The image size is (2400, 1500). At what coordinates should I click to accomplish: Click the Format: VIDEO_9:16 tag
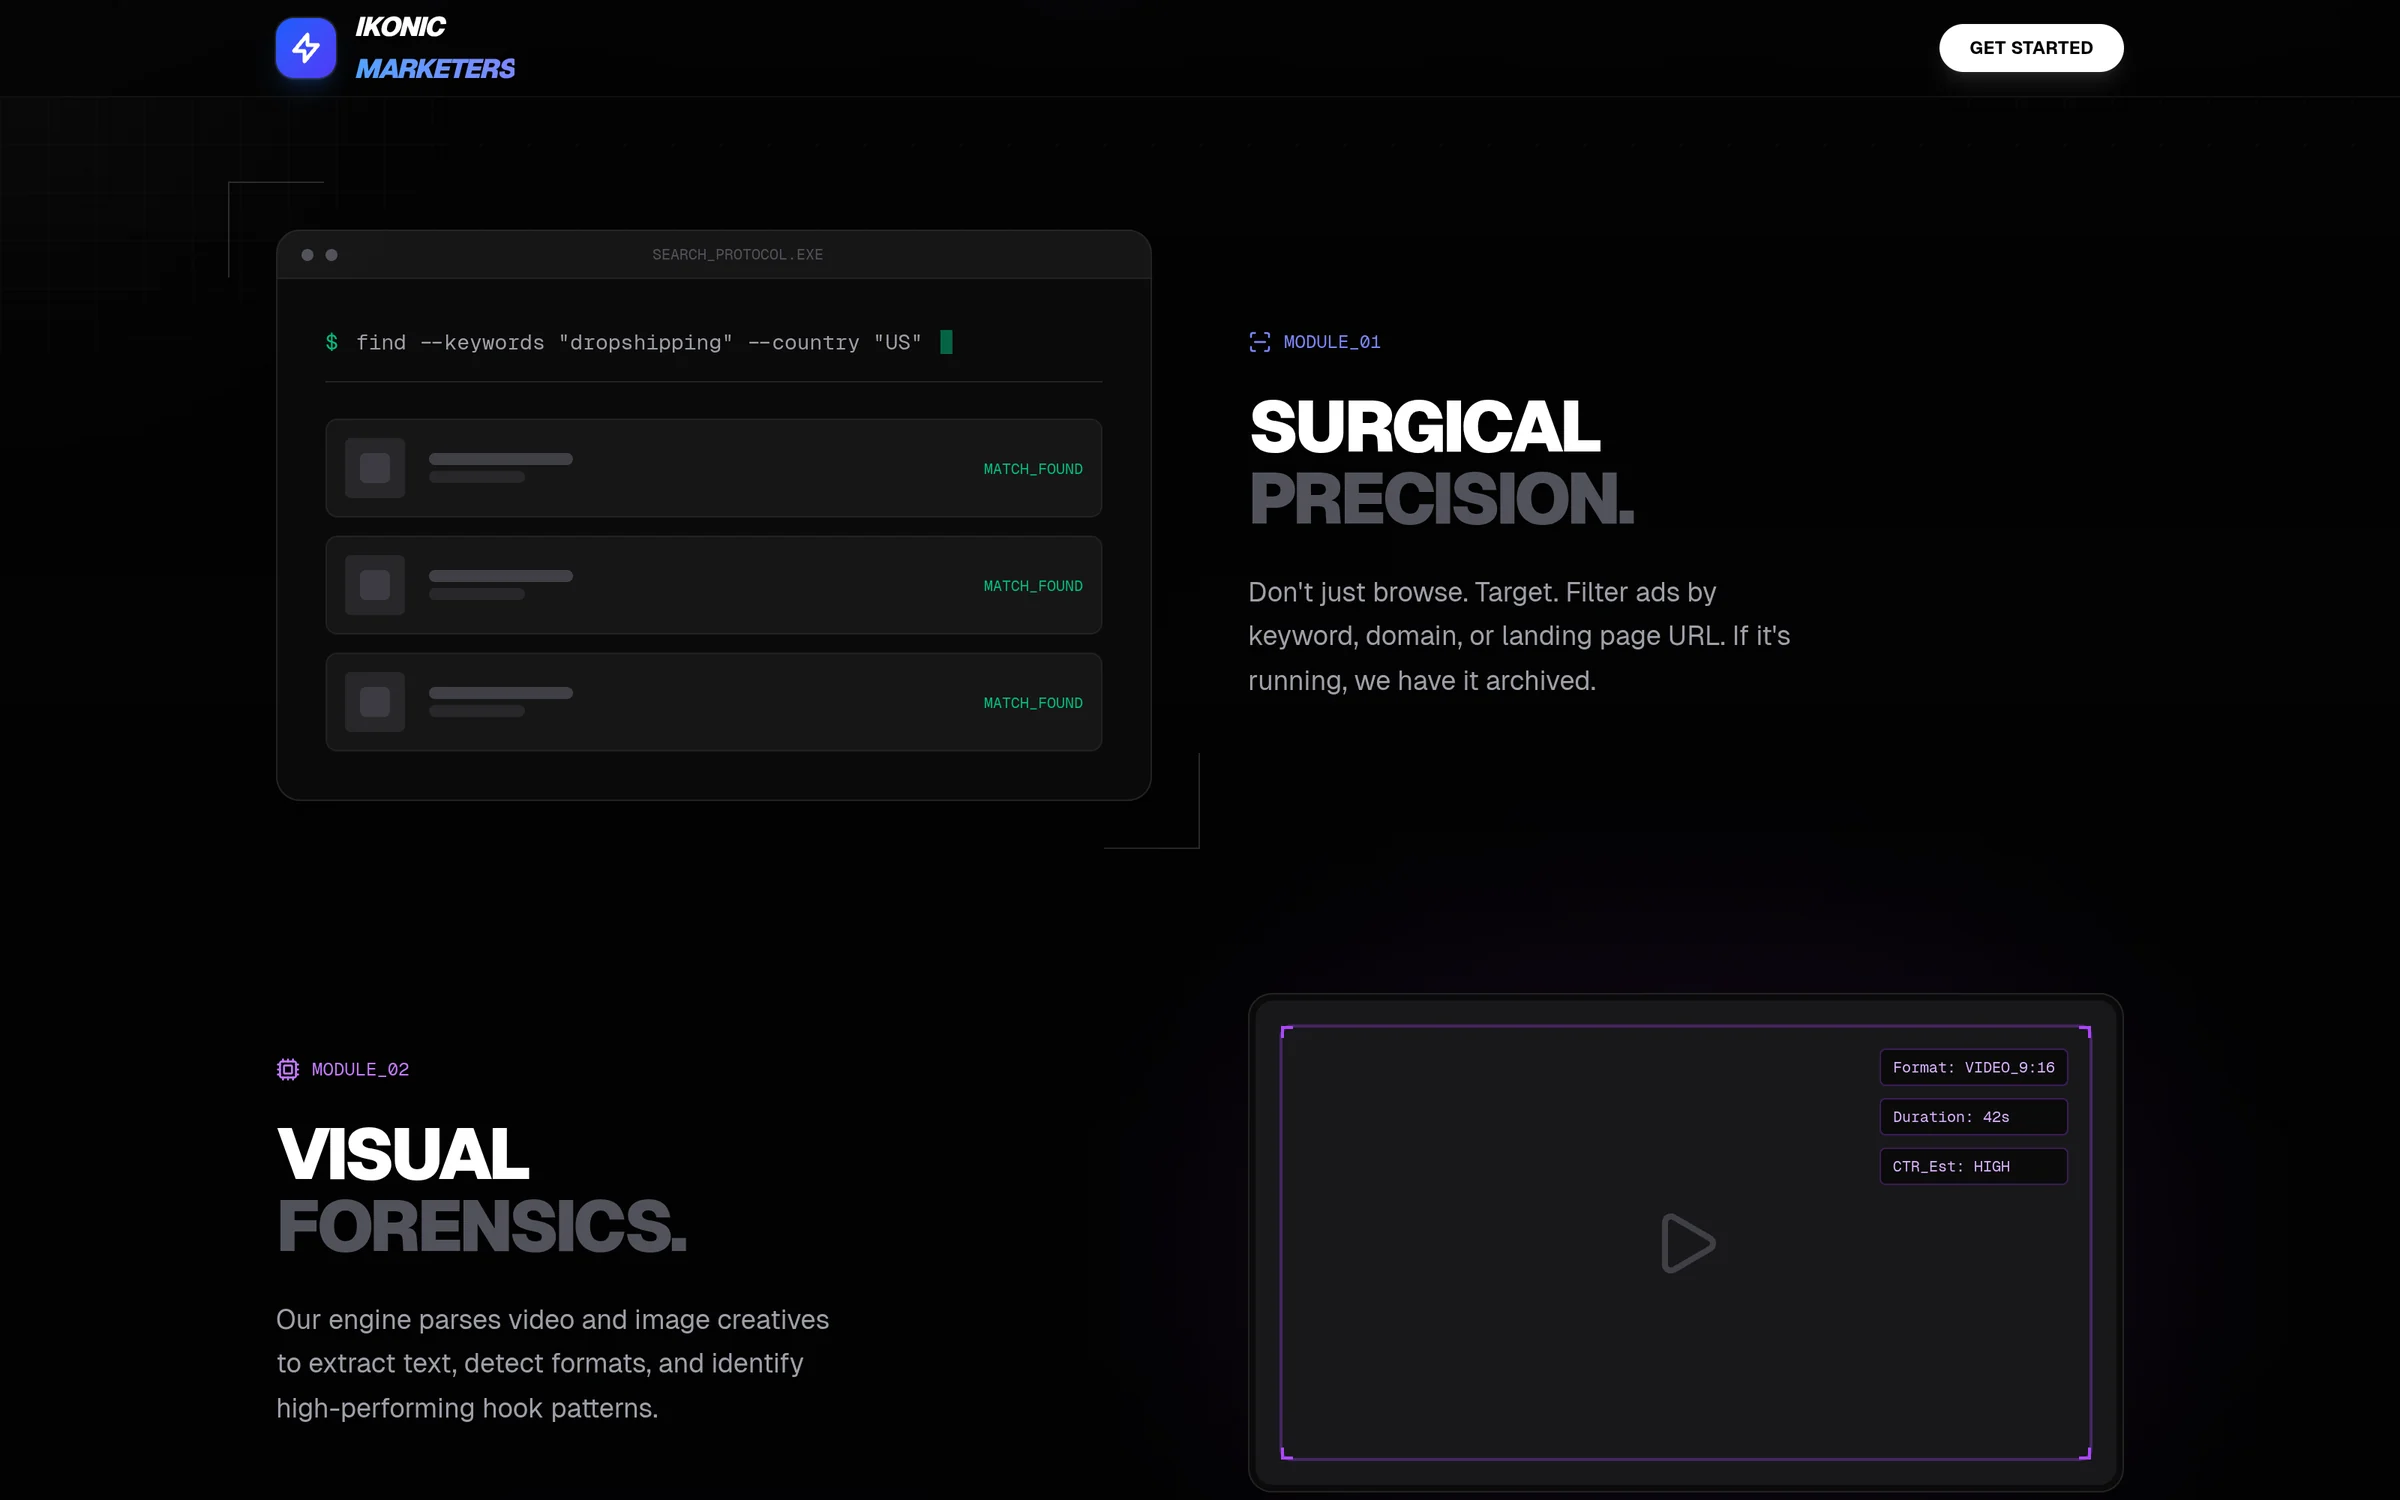coord(1973,1067)
